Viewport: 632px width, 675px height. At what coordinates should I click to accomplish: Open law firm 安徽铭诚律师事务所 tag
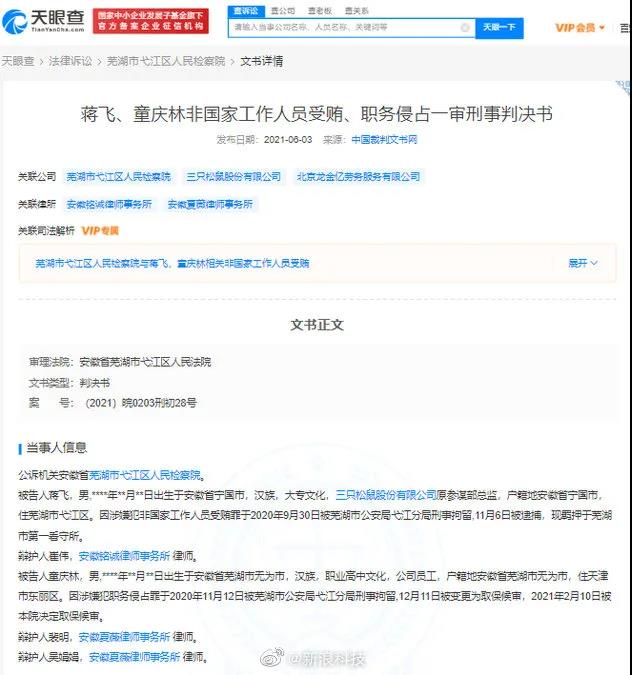point(109,204)
